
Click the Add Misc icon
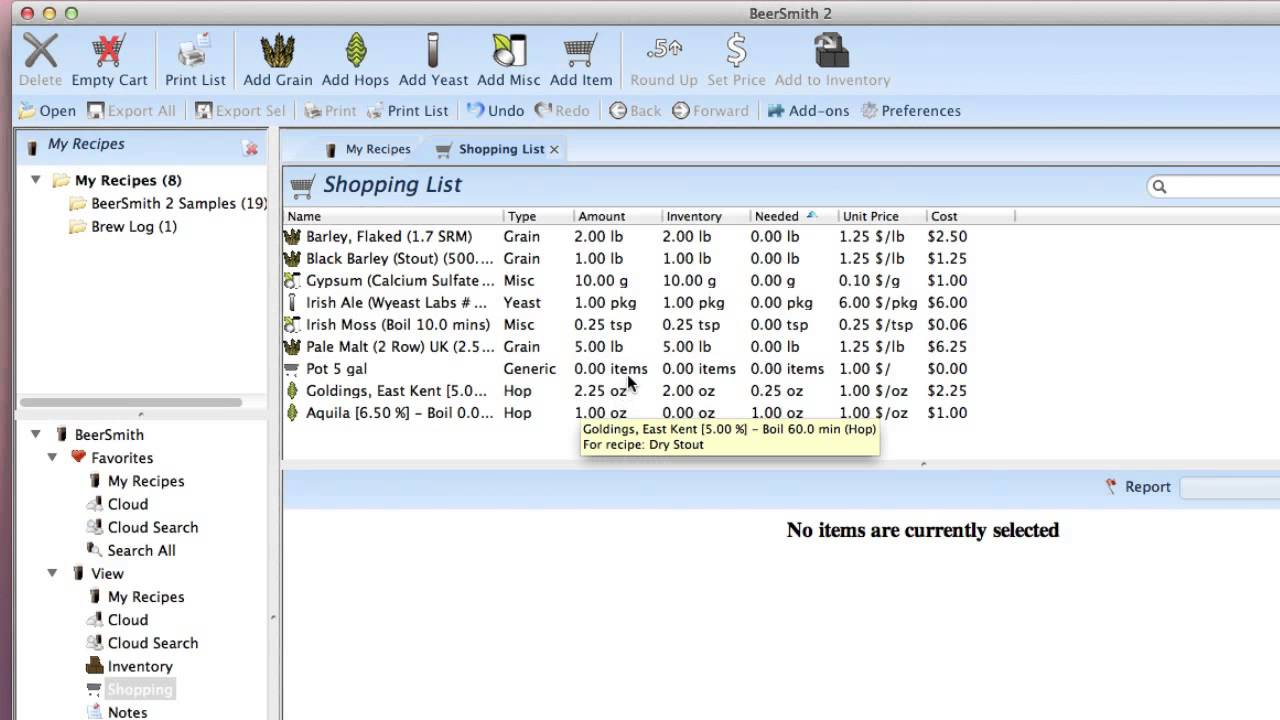pos(510,51)
